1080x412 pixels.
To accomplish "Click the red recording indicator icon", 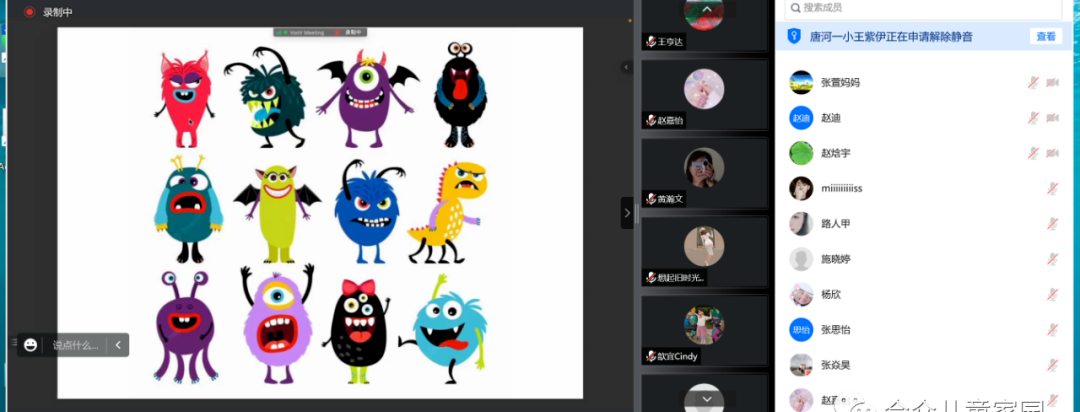I will (29, 12).
